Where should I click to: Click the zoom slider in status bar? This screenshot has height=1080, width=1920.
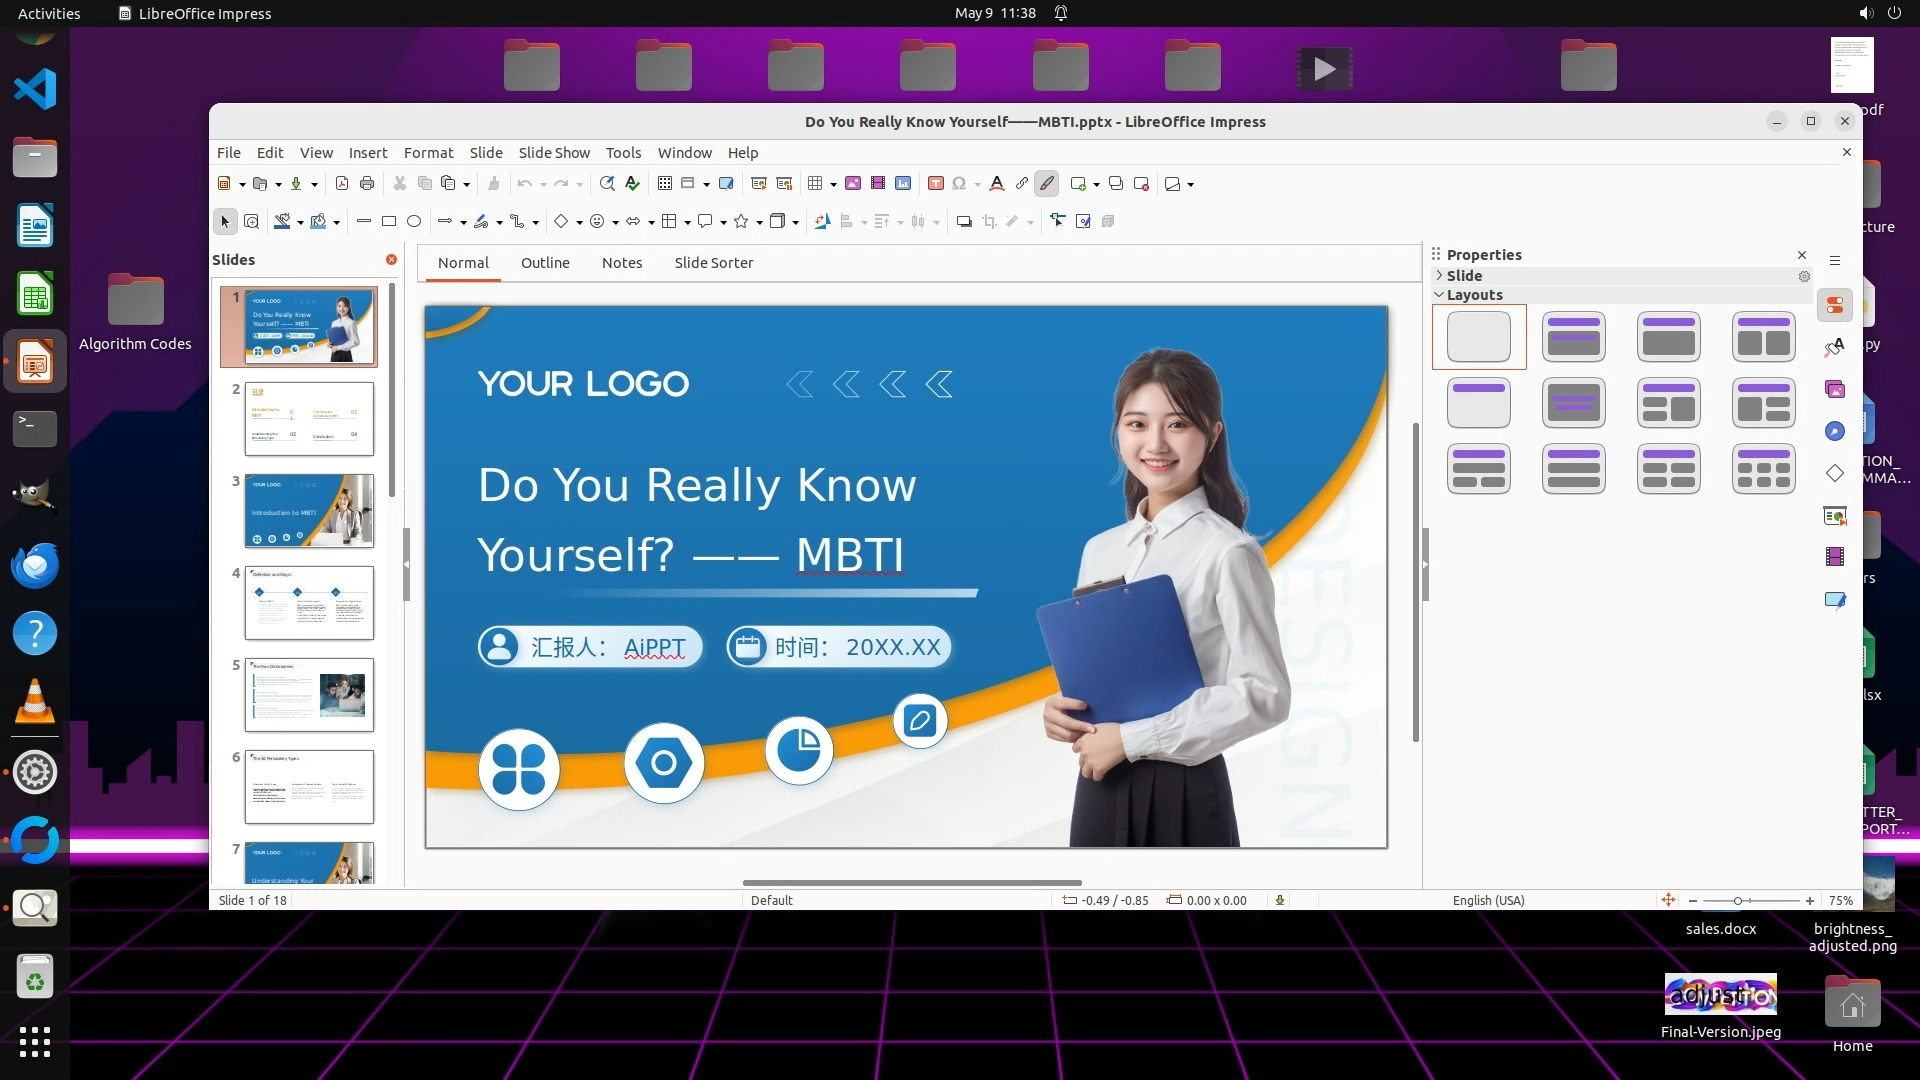[x=1738, y=900]
